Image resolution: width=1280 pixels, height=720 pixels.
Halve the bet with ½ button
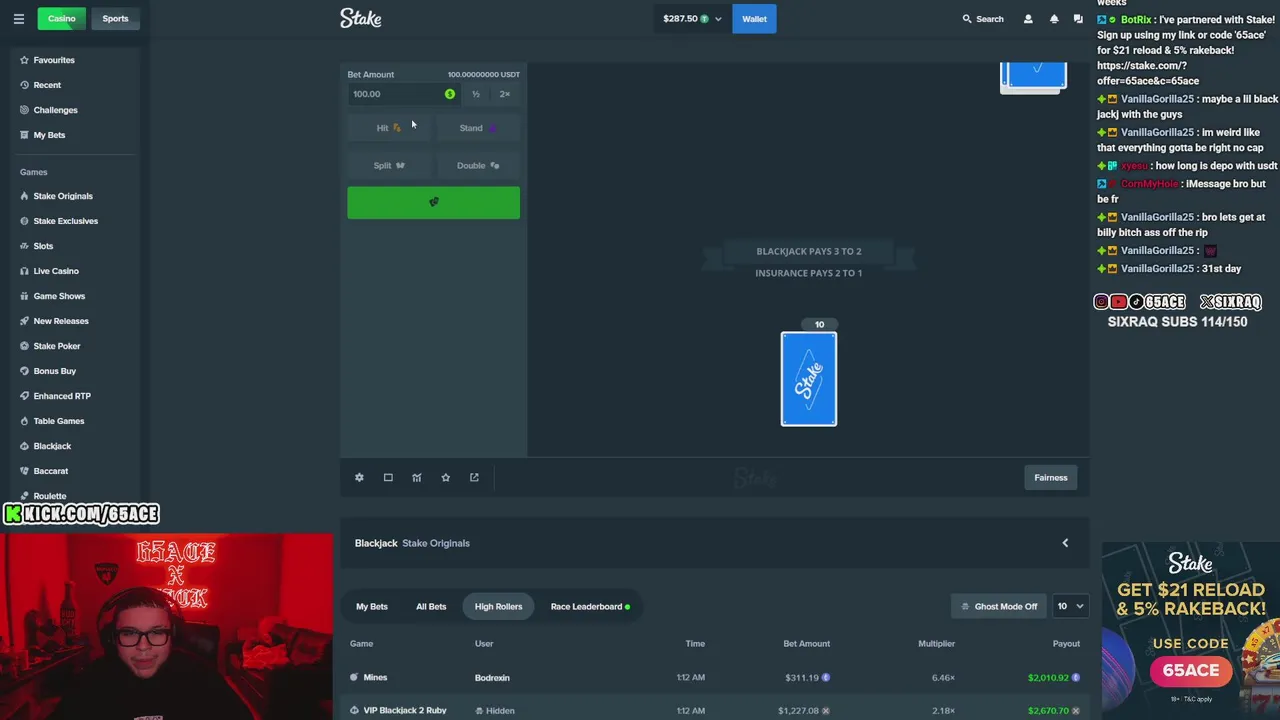click(476, 94)
